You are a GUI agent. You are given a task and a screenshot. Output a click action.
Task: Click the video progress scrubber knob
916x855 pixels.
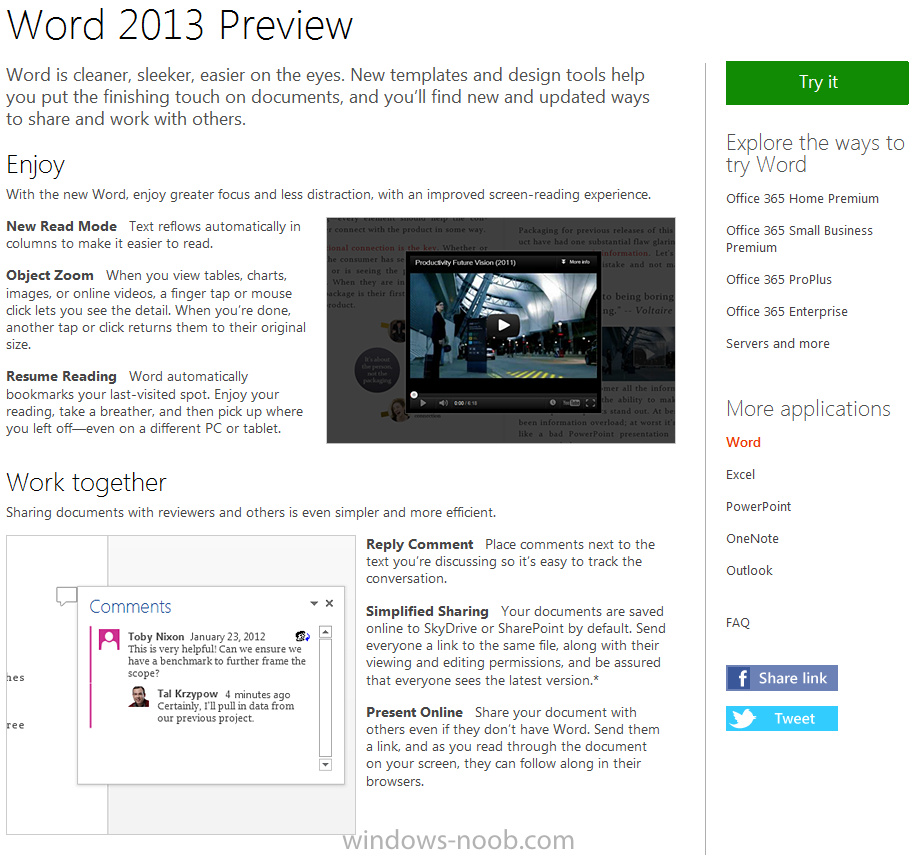pyautogui.click(x=414, y=395)
